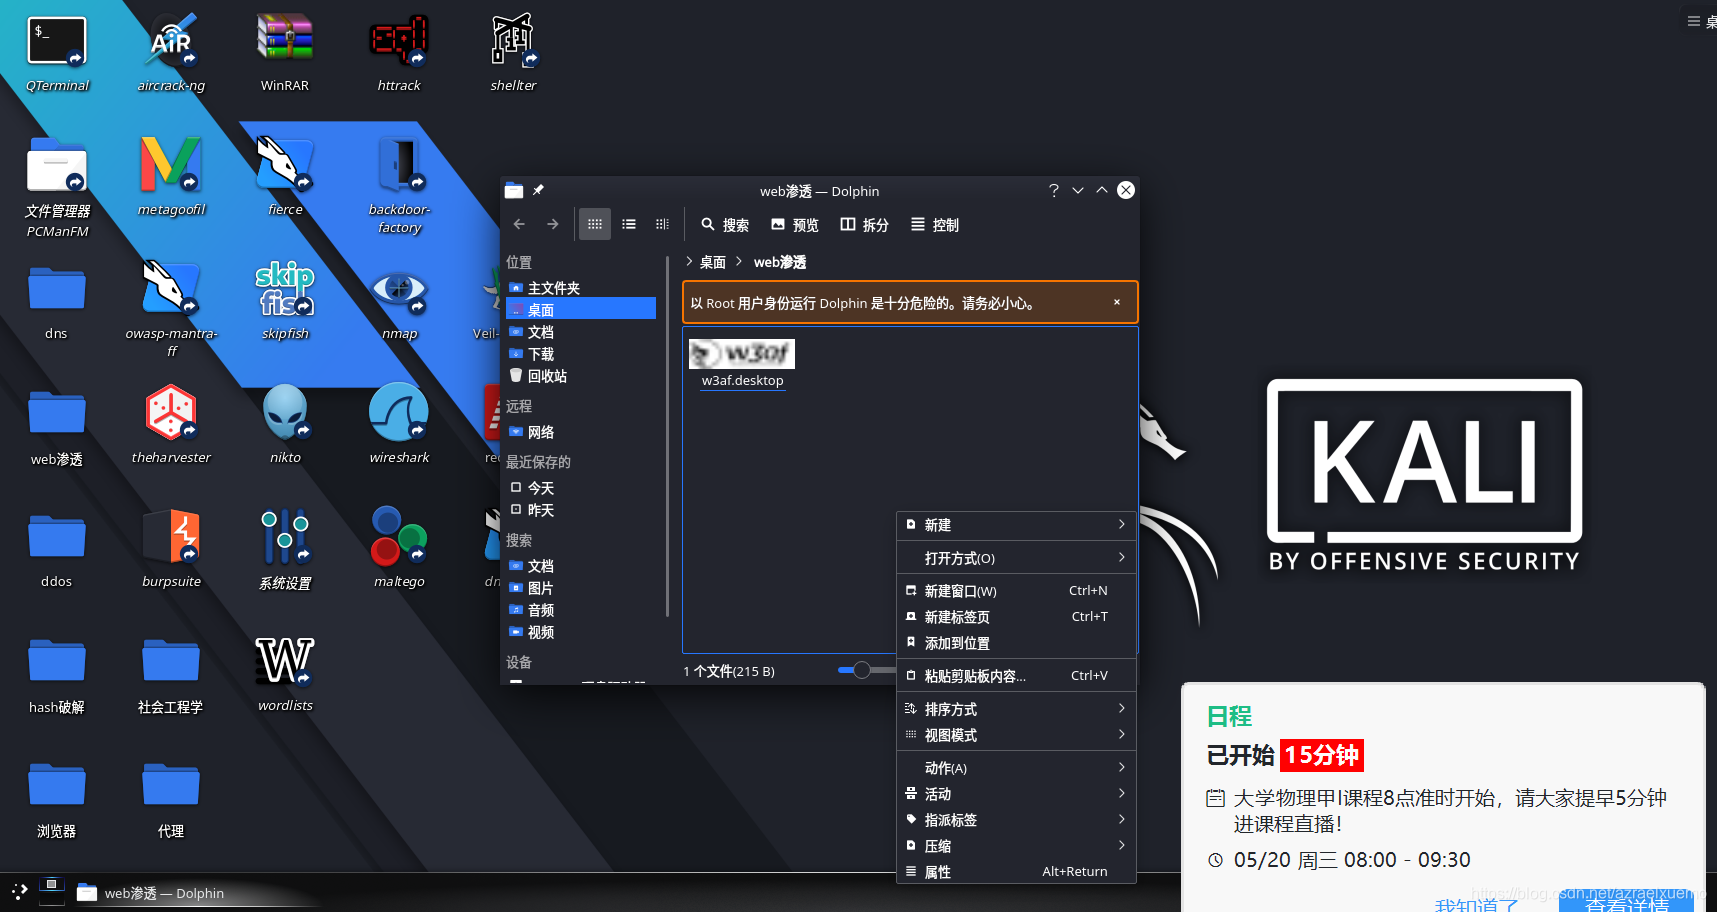The image size is (1717, 912).
Task: Go back in Dolphin navigation
Action: (x=519, y=225)
